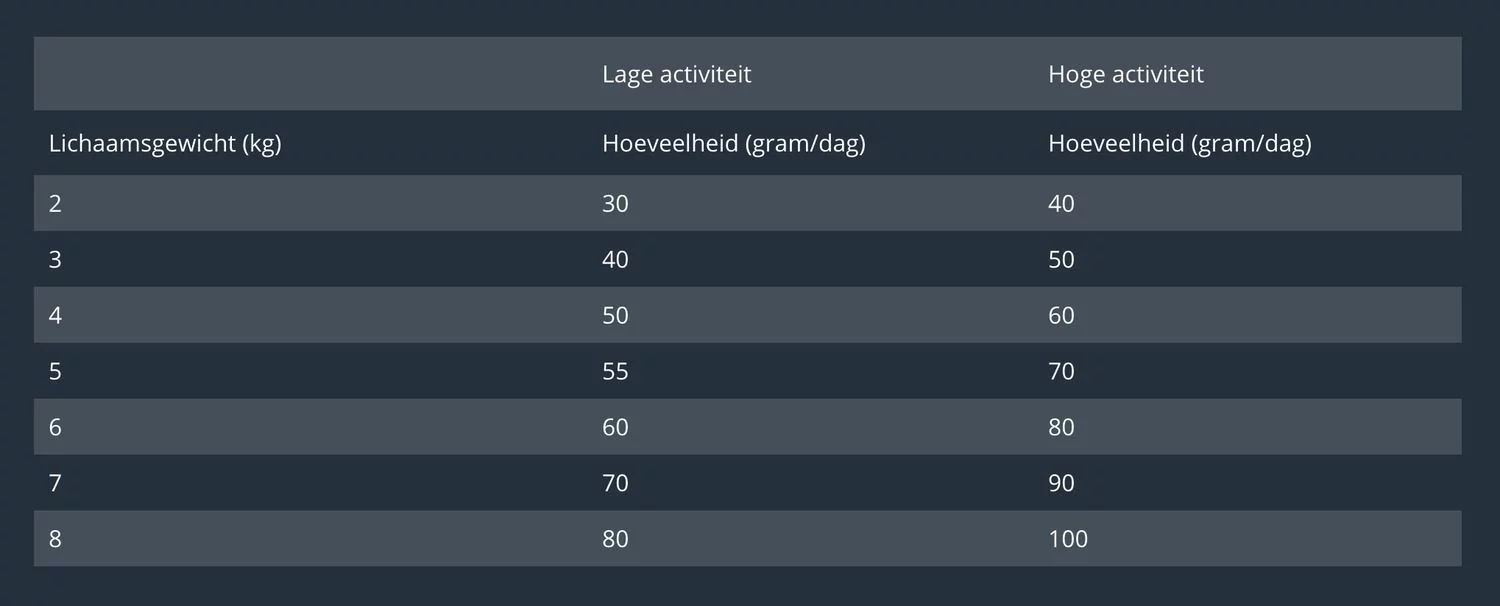Click the 'Lage activiteit' column header
The image size is (1500, 606).
tap(676, 74)
